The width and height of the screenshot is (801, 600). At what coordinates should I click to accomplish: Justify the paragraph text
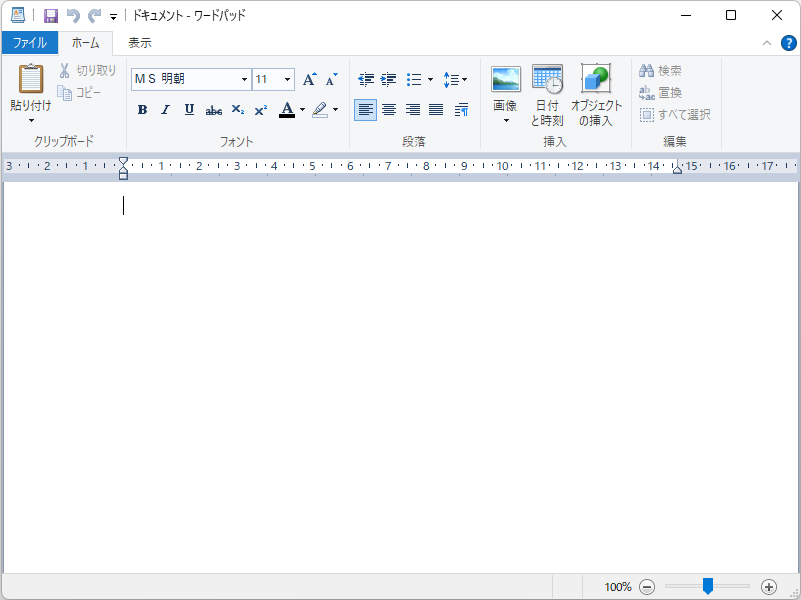click(x=436, y=109)
